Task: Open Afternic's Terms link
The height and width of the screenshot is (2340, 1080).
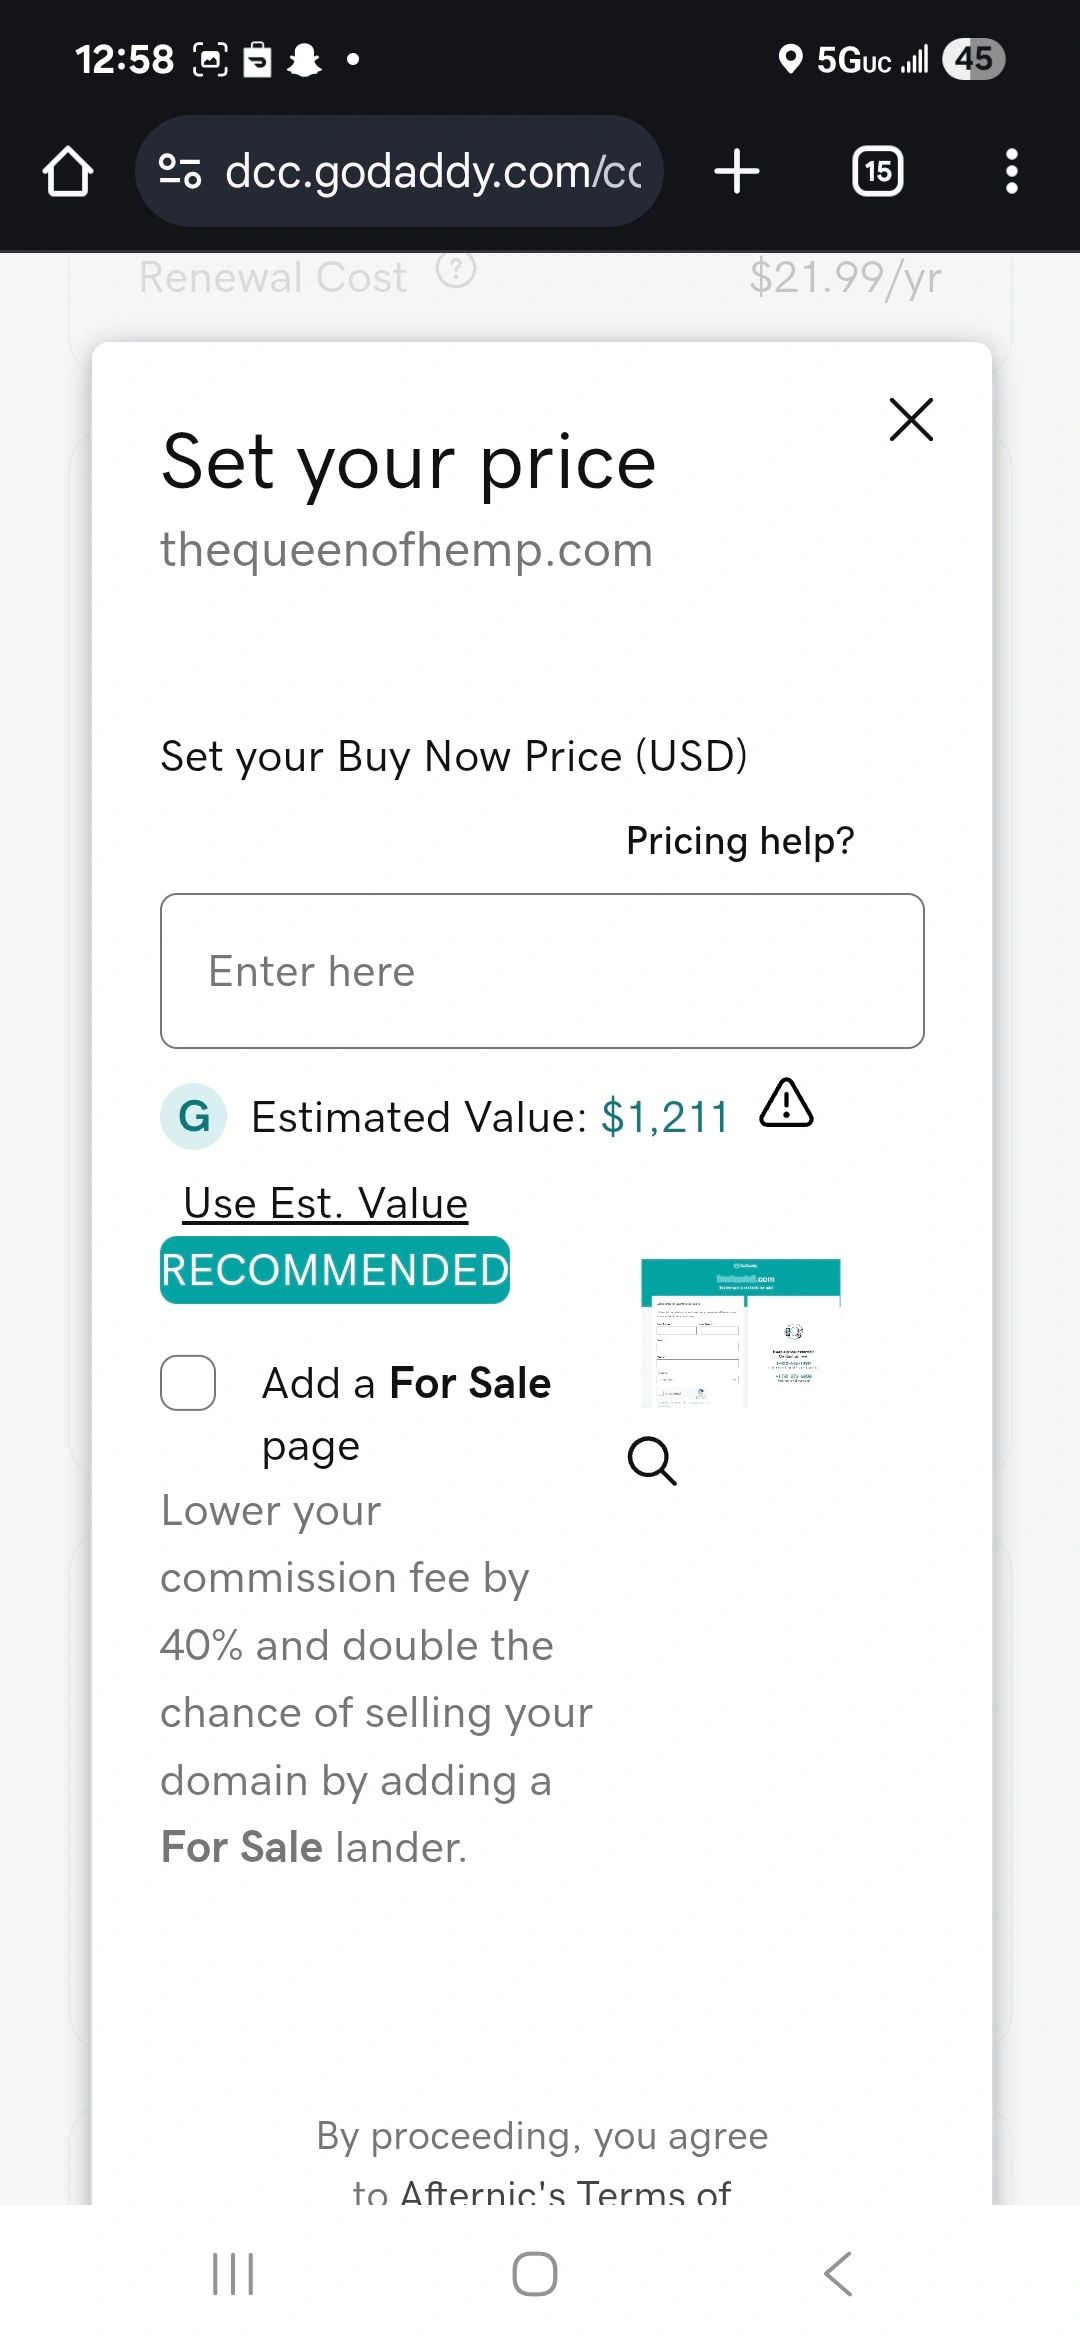Action: [565, 2192]
